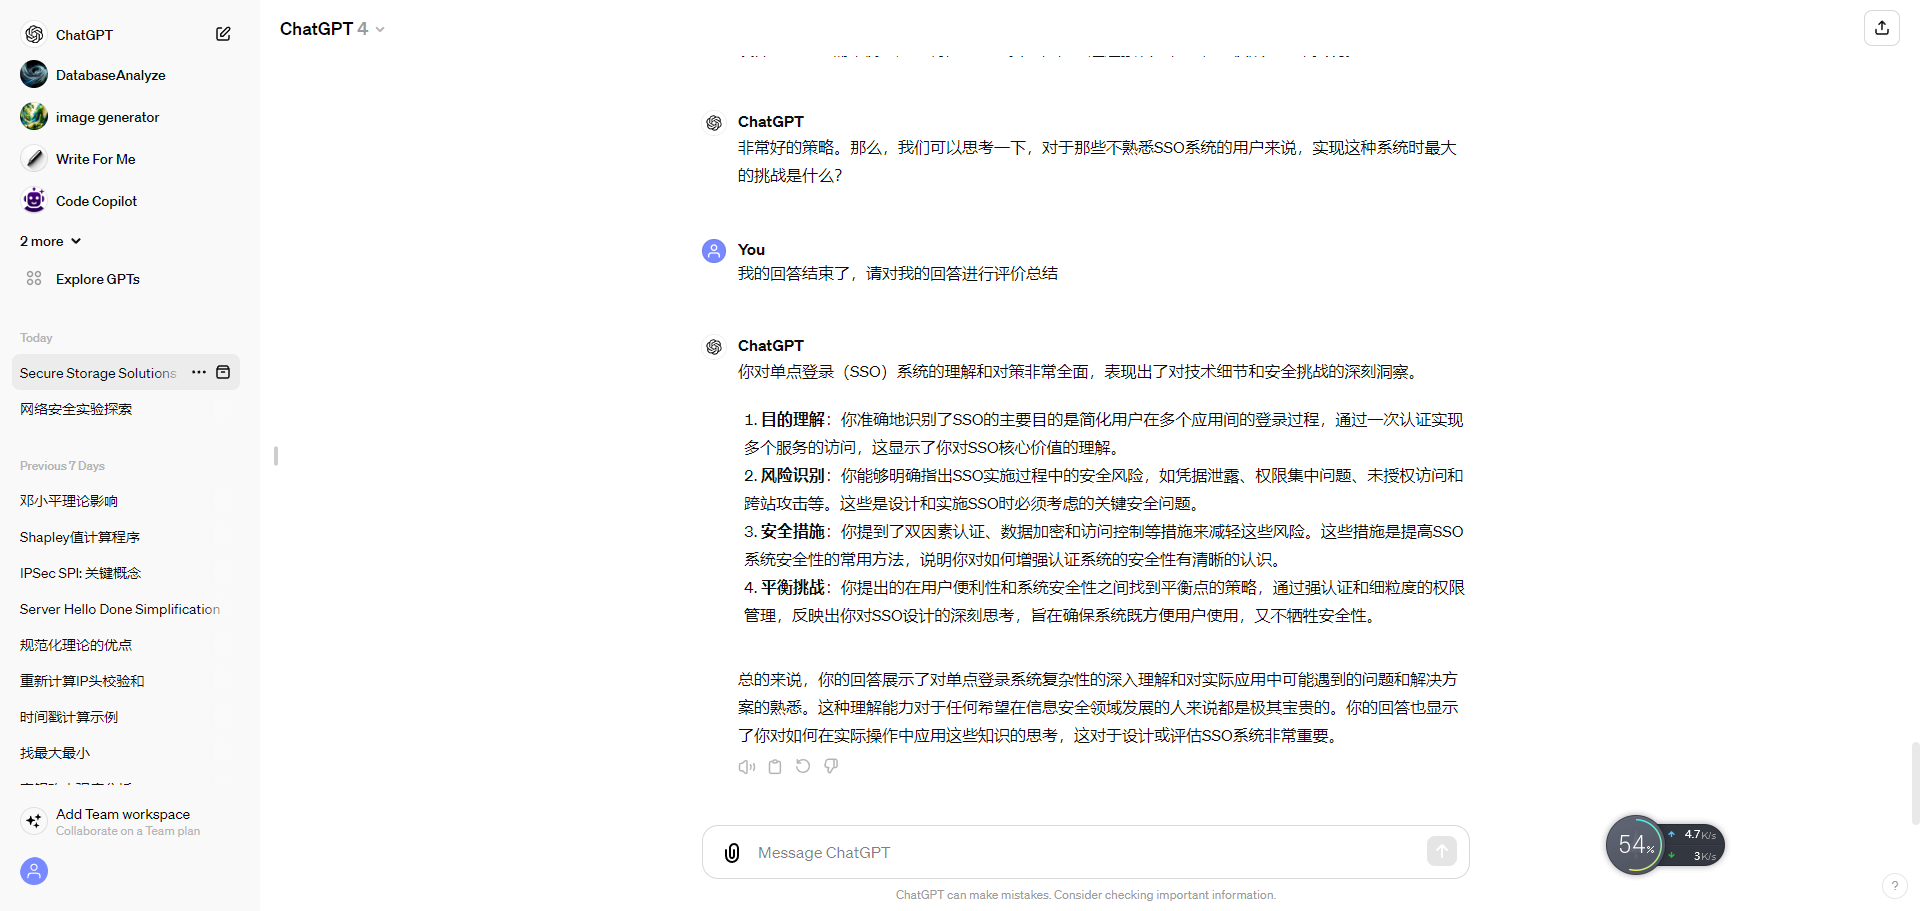Click the Add Team workspace sparkle icon
Image resolution: width=1920 pixels, height=911 pixels.
pos(34,821)
